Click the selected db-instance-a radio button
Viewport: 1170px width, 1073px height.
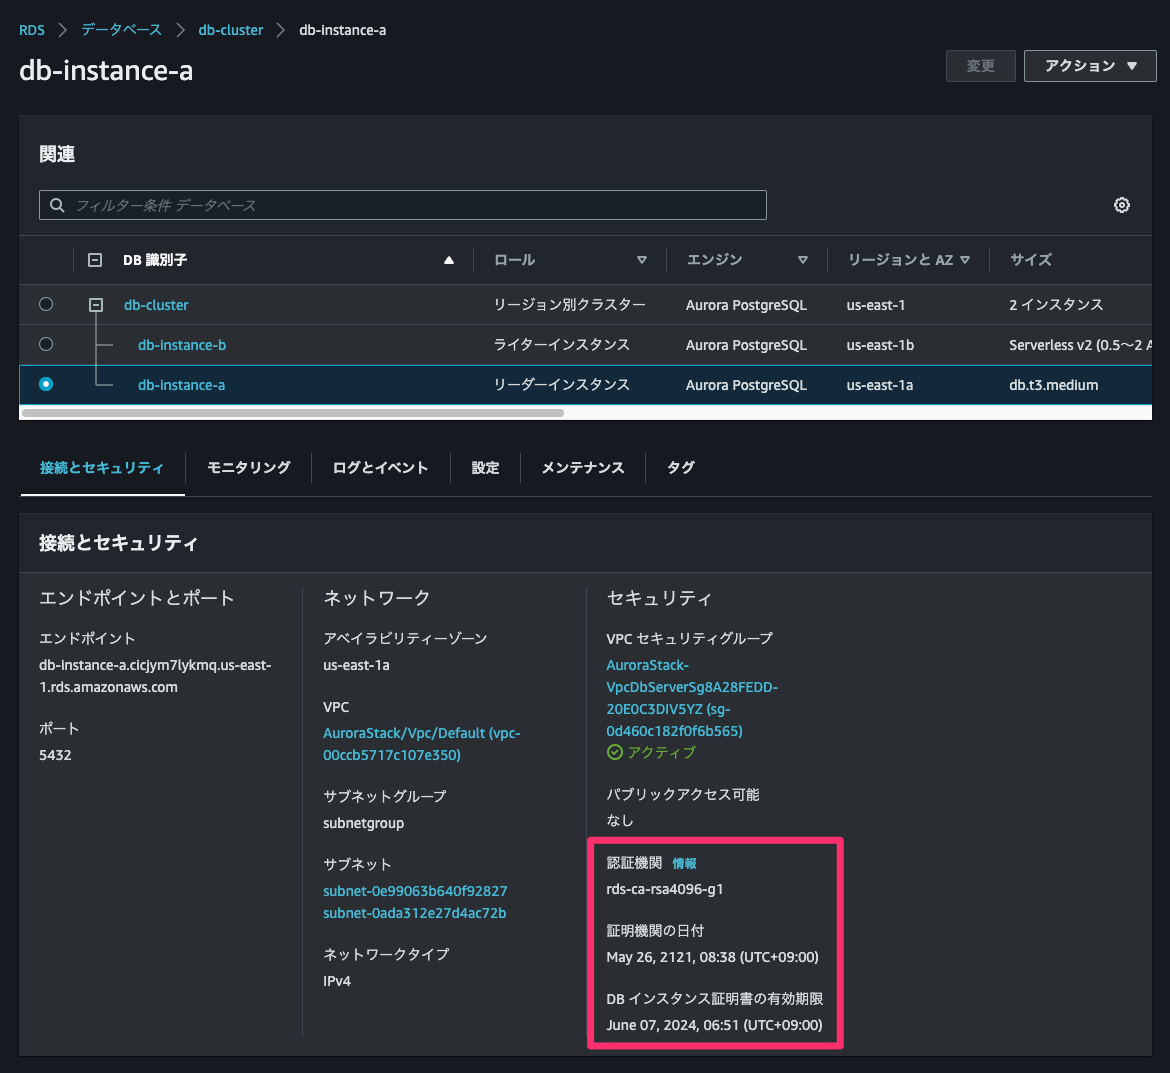(x=45, y=384)
